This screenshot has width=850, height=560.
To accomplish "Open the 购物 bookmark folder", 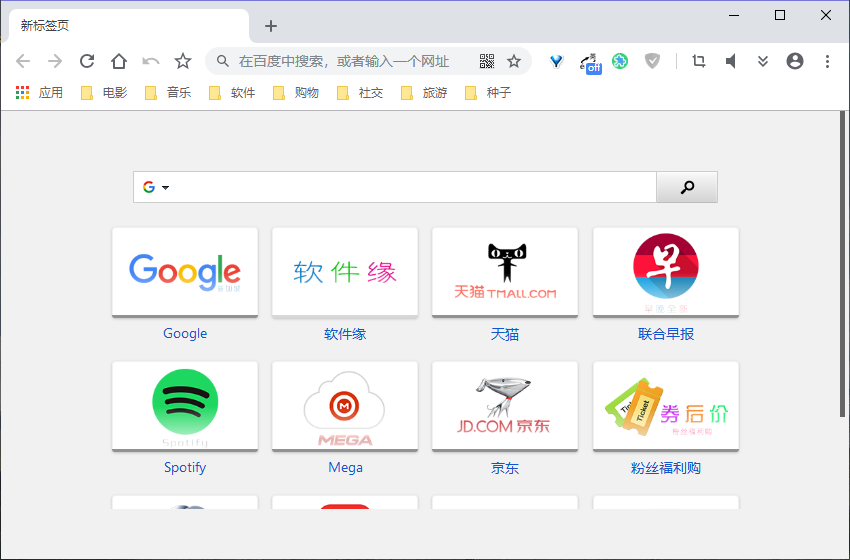I will click(295, 93).
